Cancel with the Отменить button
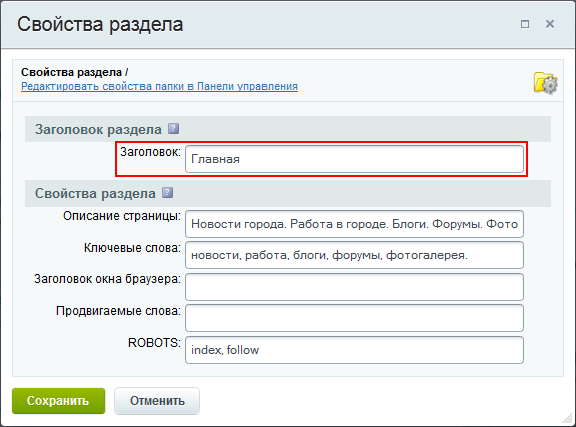The image size is (576, 427). tap(157, 401)
